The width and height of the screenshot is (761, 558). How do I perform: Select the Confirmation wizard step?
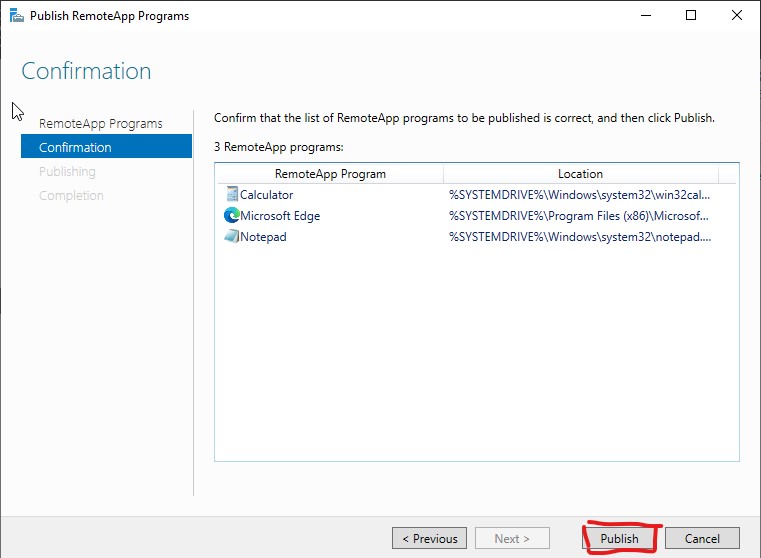pos(106,146)
